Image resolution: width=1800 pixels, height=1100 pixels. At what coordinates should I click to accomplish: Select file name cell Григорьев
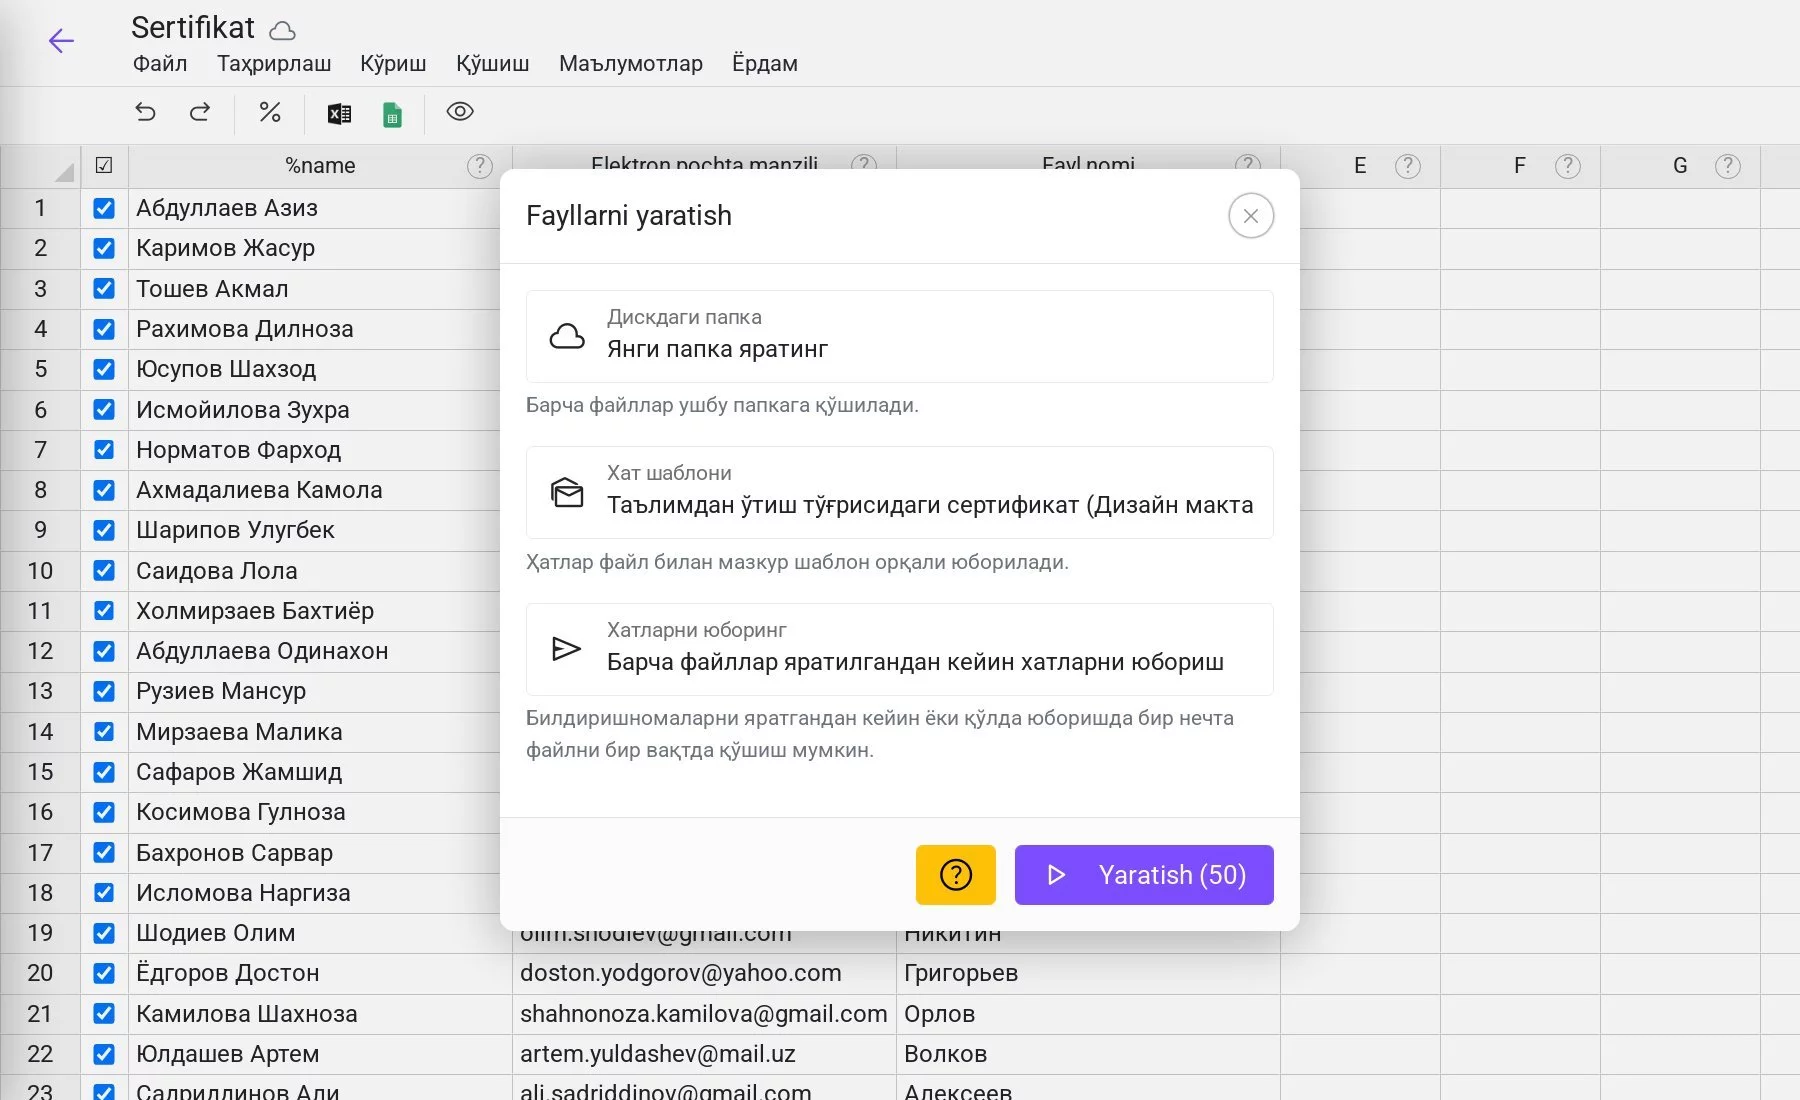pyautogui.click(x=1088, y=973)
